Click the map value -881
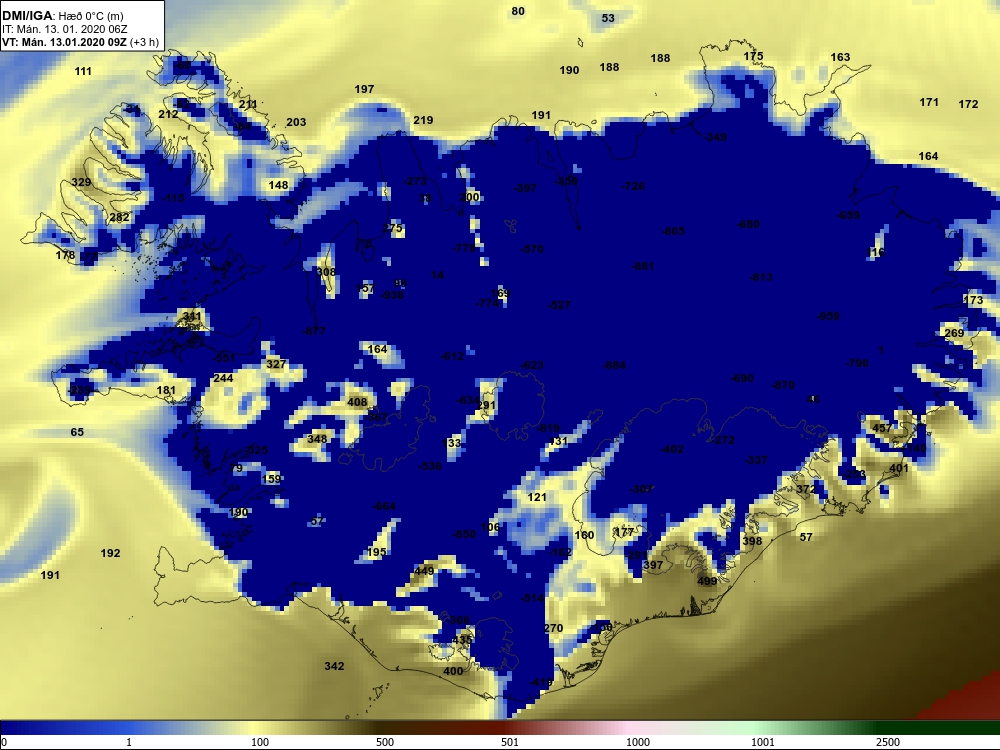The image size is (1000, 750). point(643,266)
